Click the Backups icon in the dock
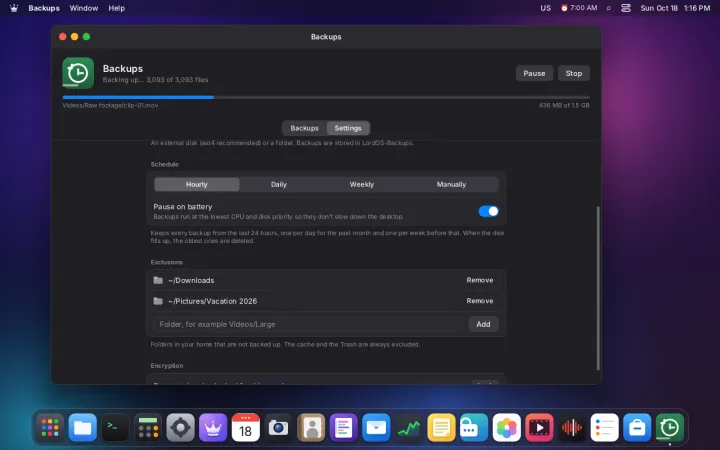 point(669,428)
